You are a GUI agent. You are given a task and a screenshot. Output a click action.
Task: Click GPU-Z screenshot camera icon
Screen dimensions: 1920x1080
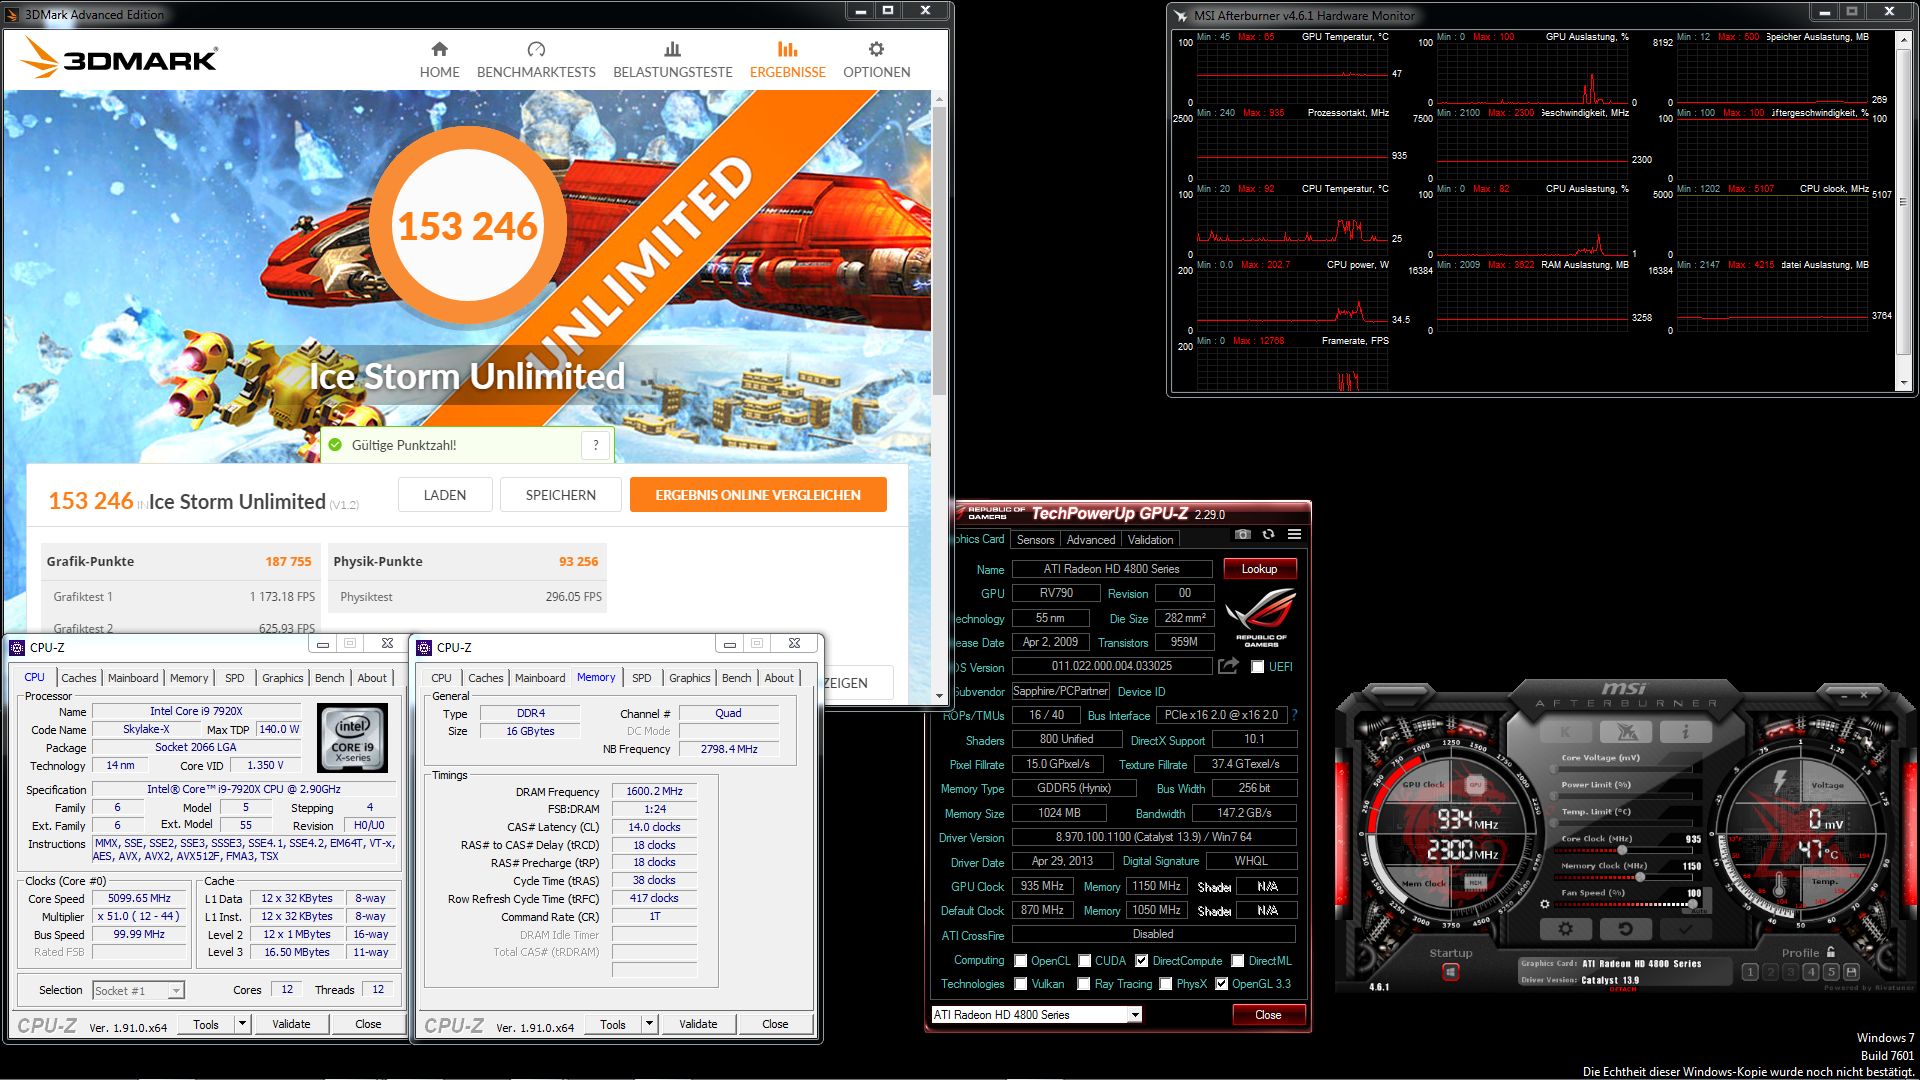coord(1242,534)
